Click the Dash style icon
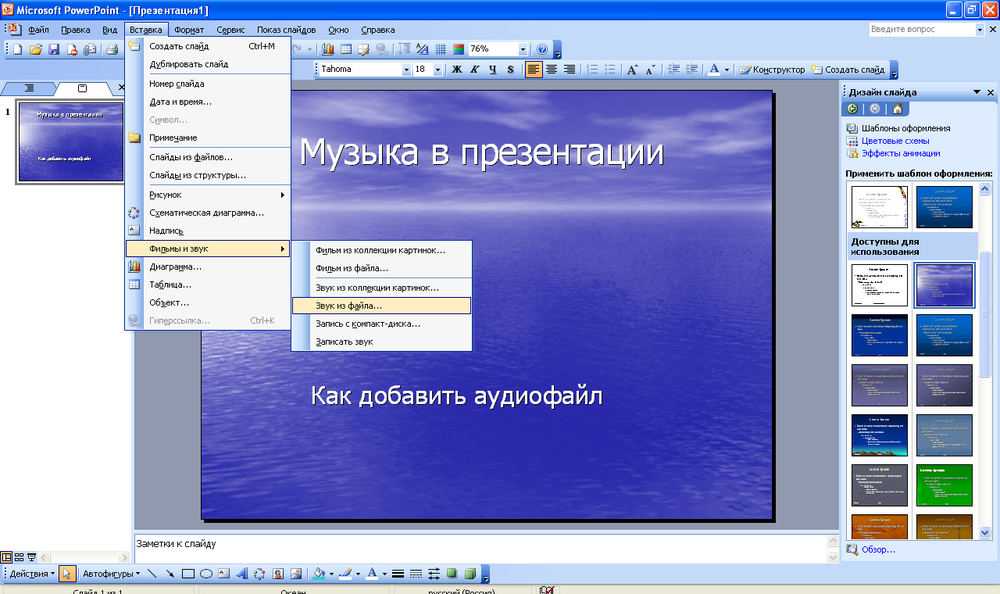The image size is (1000, 594). 416,574
